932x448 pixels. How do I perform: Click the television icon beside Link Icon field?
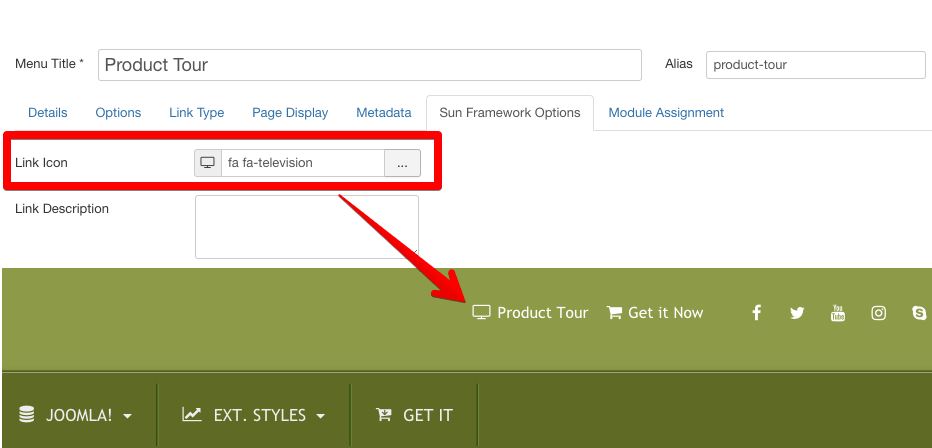click(208, 163)
